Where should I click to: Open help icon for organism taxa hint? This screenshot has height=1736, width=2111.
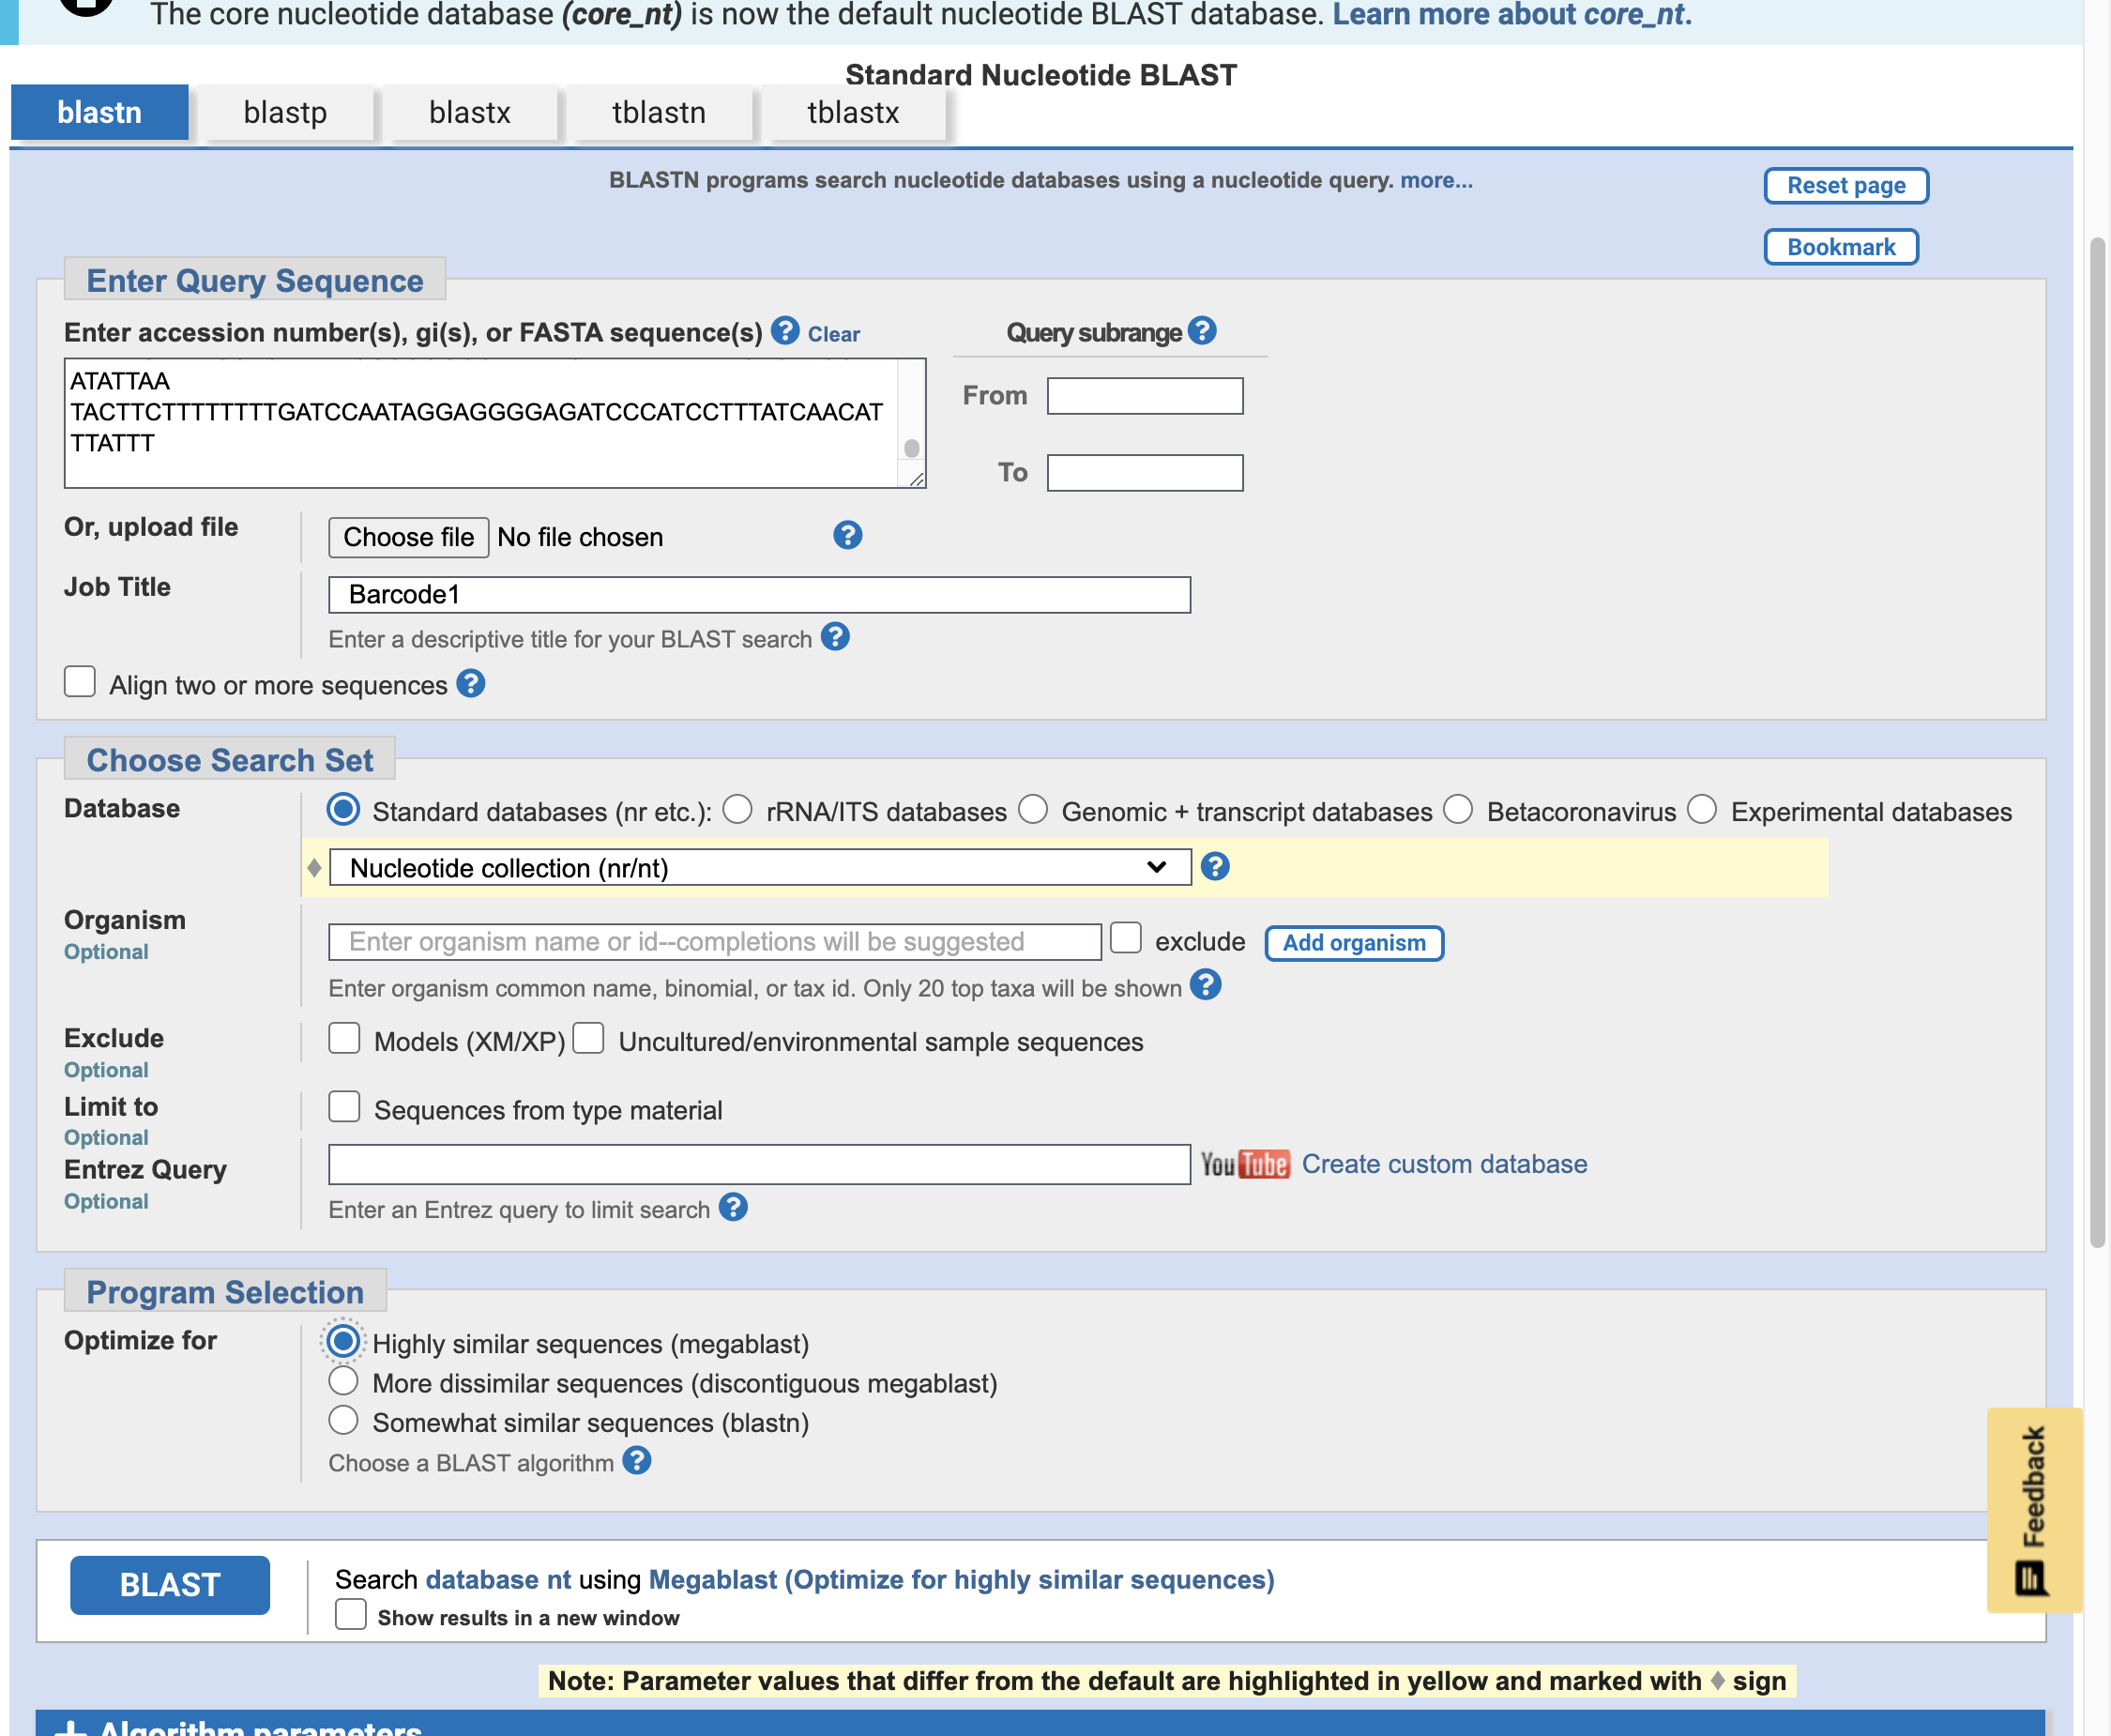click(x=1206, y=986)
